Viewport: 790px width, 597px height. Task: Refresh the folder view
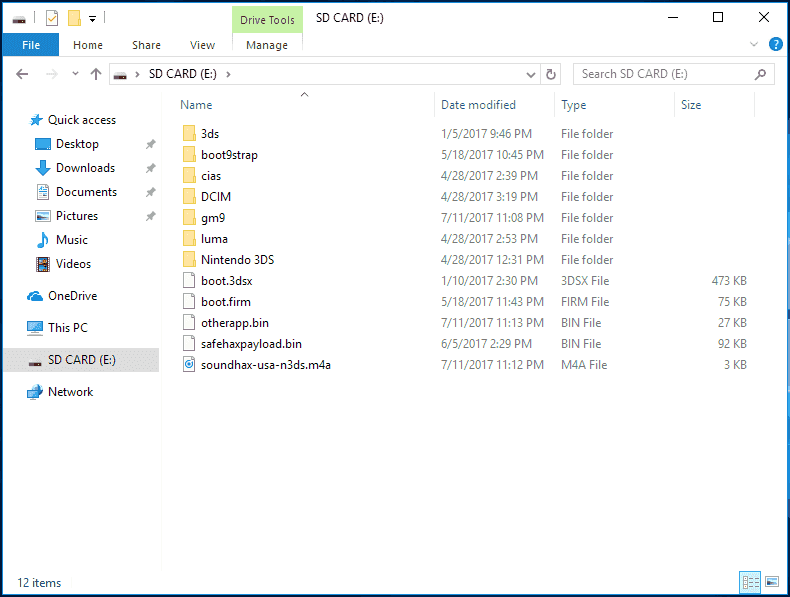click(551, 75)
